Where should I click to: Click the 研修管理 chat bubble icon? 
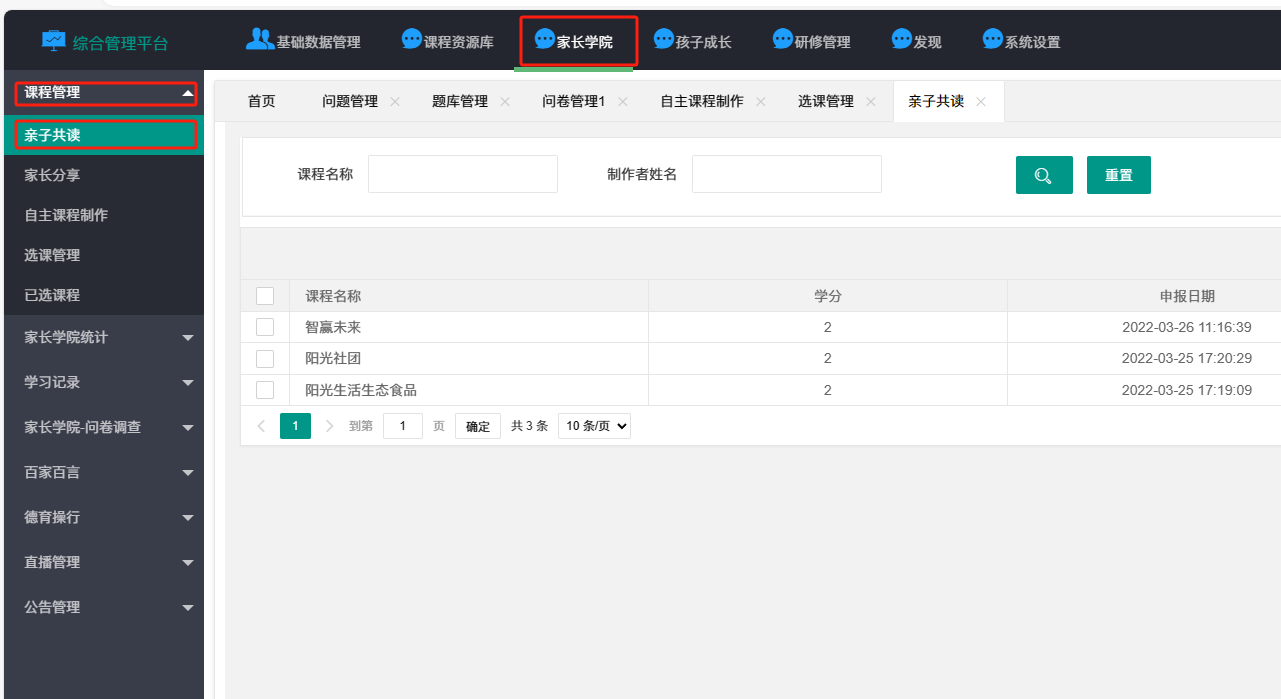783,39
